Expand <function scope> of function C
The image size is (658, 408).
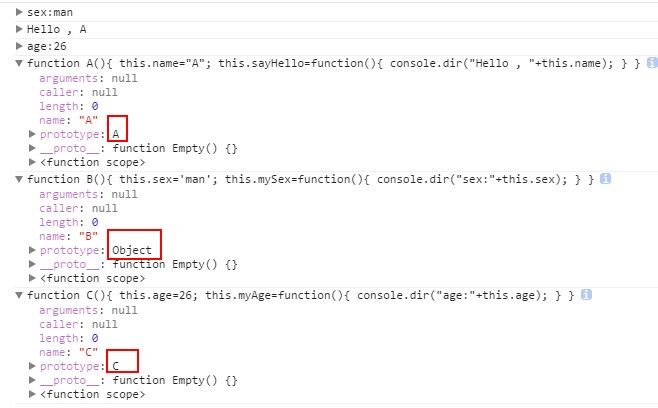(32, 393)
